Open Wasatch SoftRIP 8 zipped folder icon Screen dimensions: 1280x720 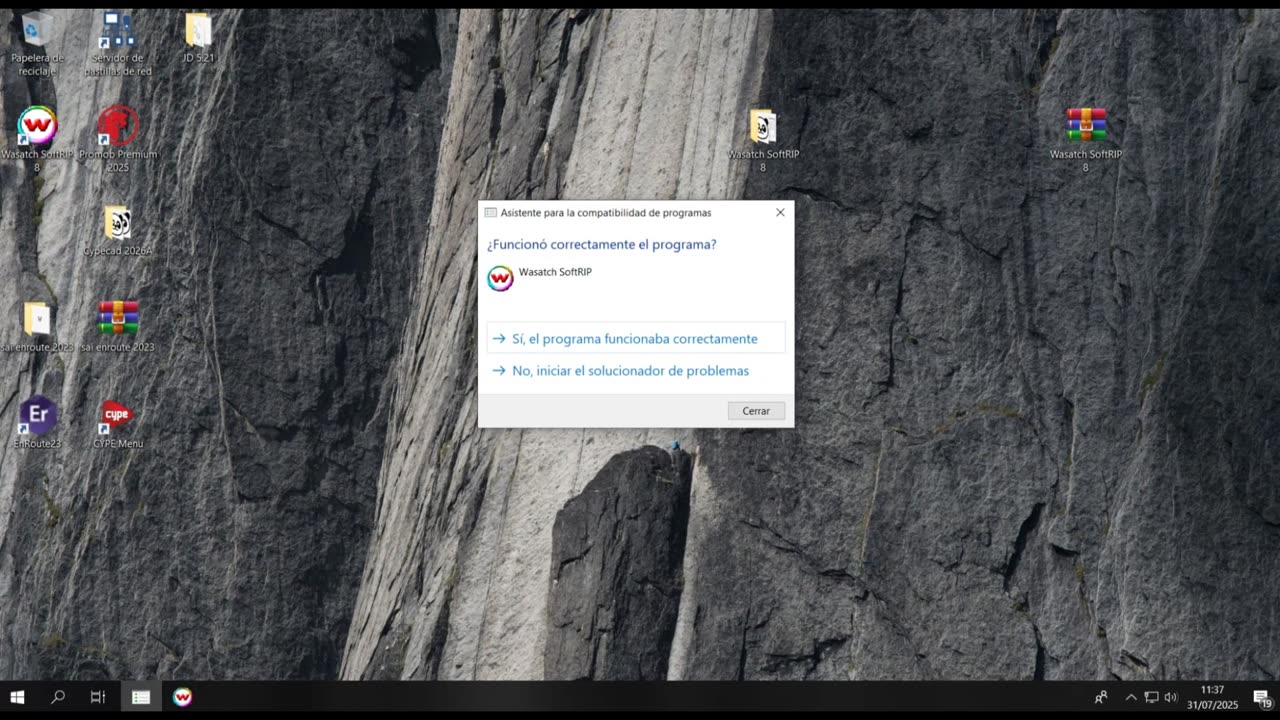pos(763,139)
